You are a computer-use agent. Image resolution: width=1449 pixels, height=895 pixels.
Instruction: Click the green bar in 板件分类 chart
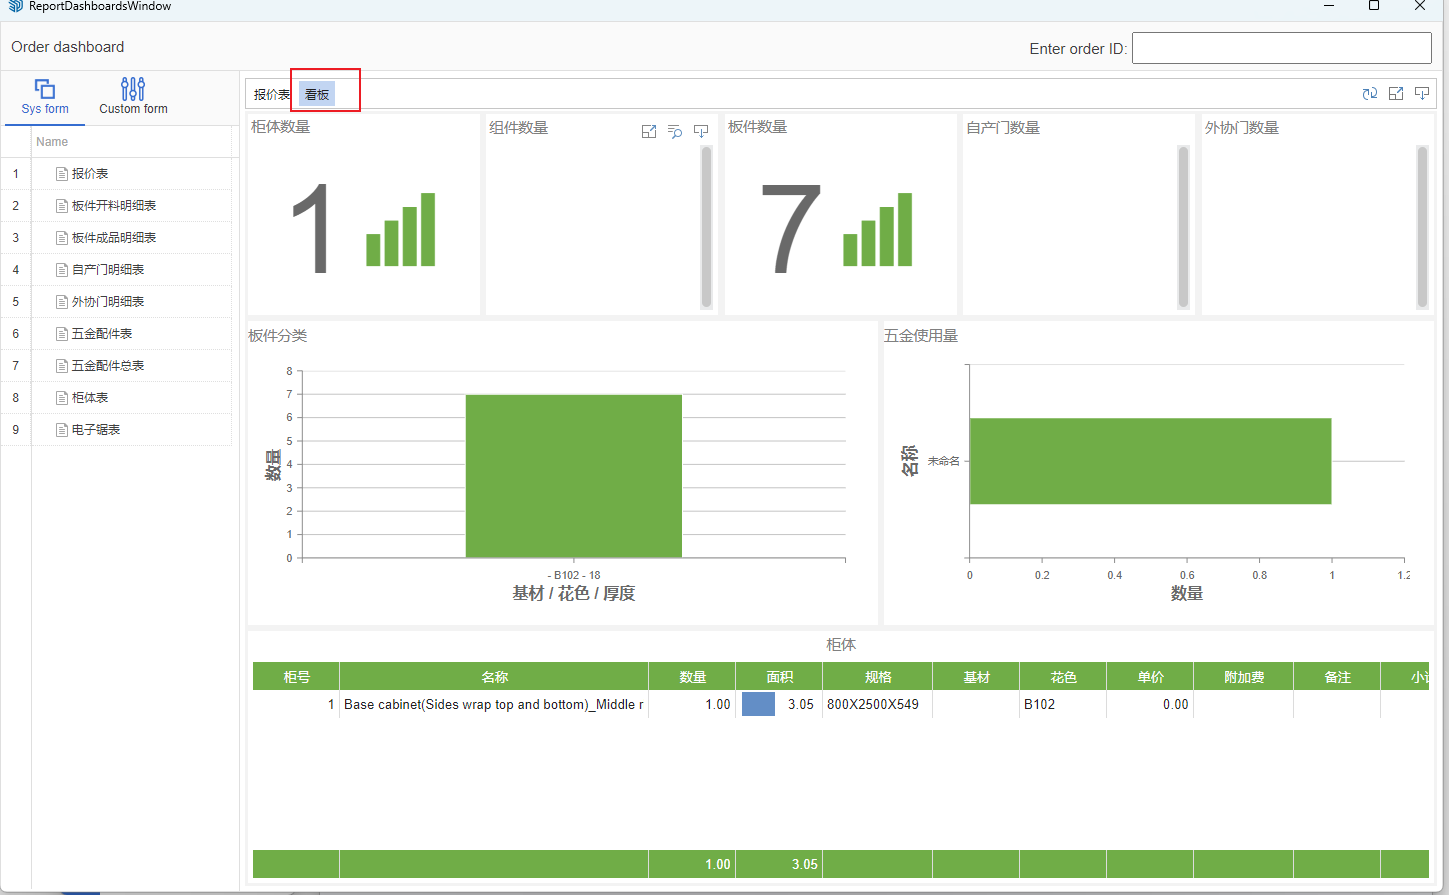[573, 476]
